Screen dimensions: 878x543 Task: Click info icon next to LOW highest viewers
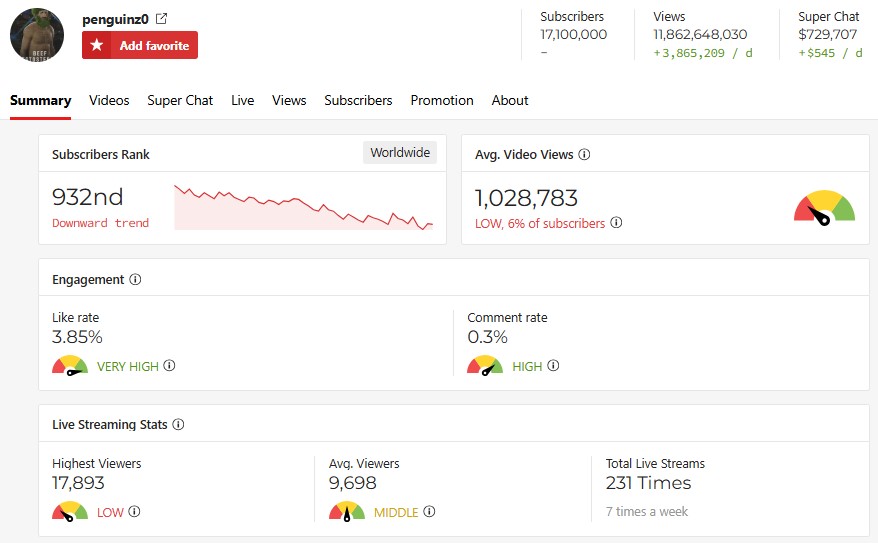[134, 512]
